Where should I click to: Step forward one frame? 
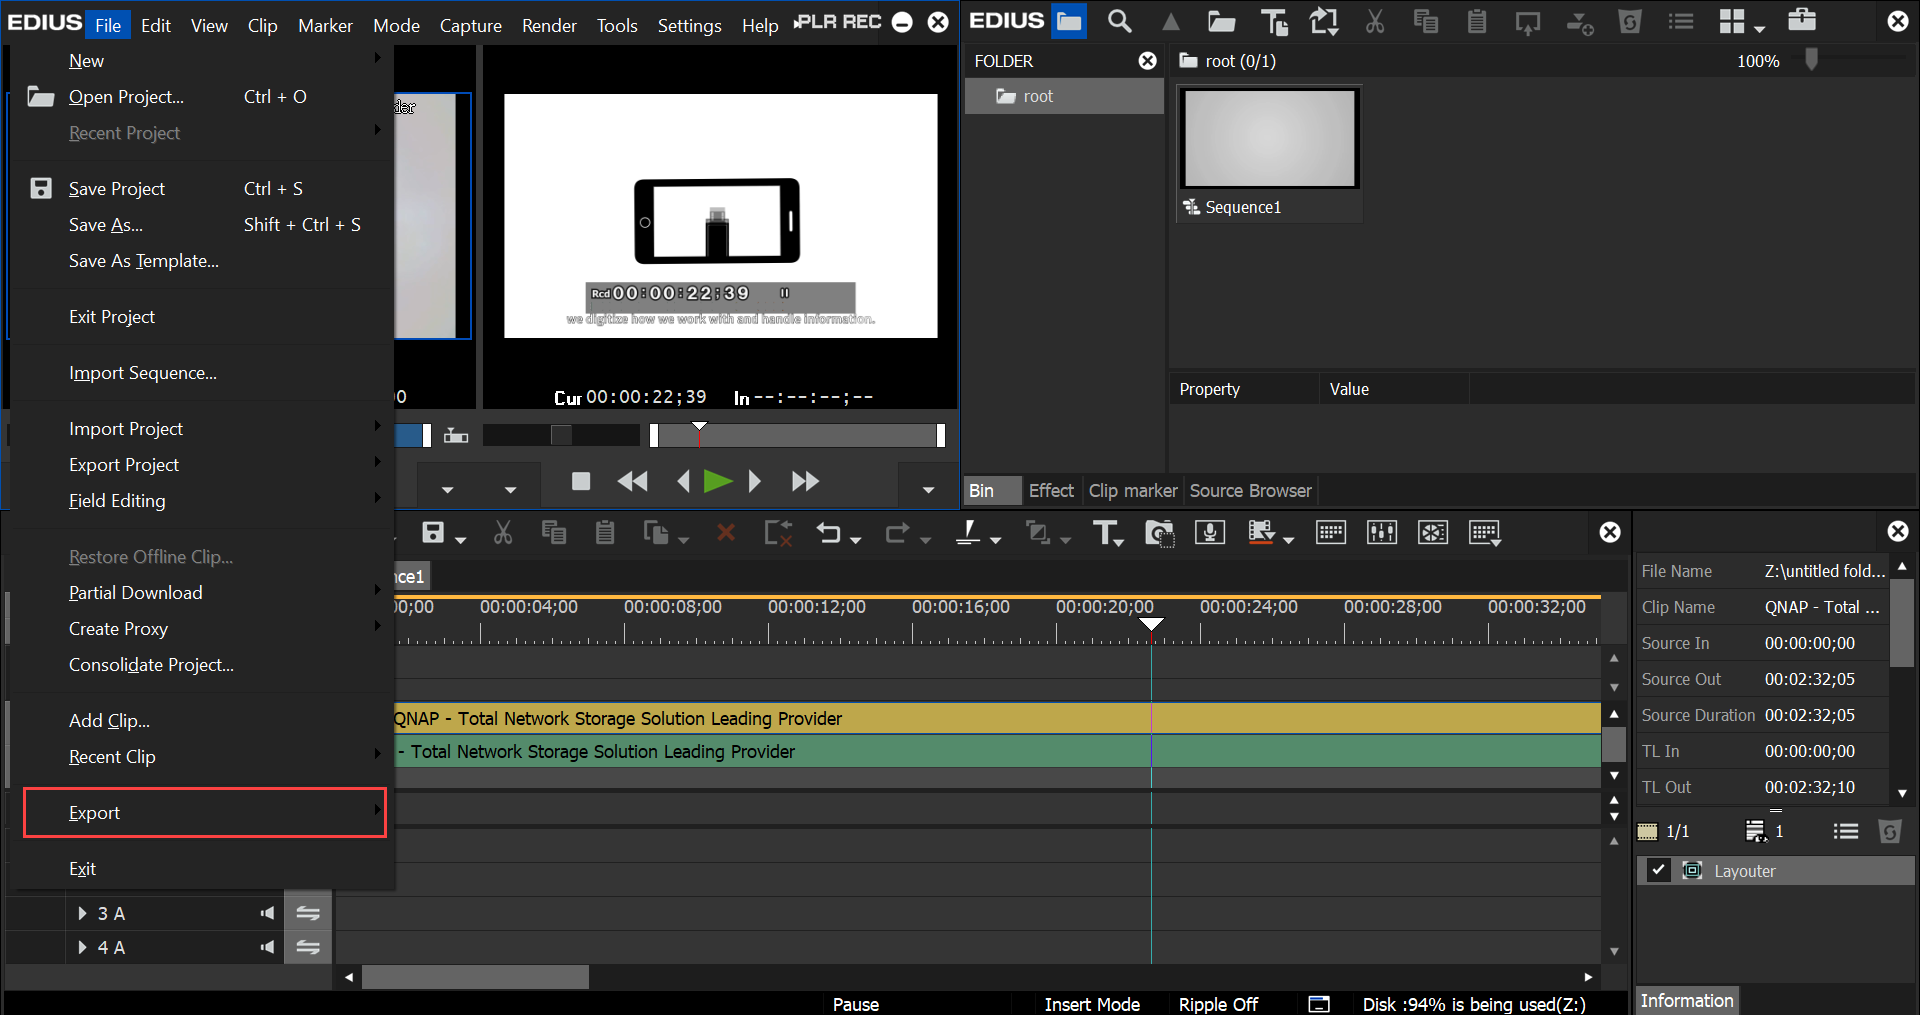click(755, 481)
